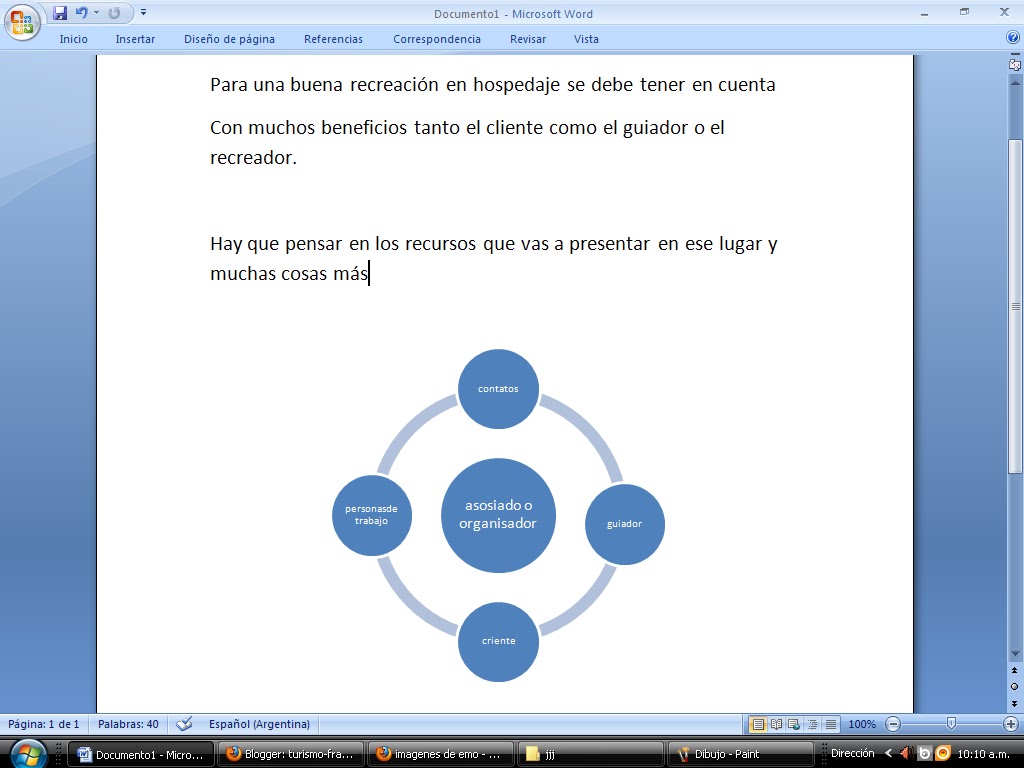Click the Dirección toolbar label on taskbar

pyautogui.click(x=852, y=754)
